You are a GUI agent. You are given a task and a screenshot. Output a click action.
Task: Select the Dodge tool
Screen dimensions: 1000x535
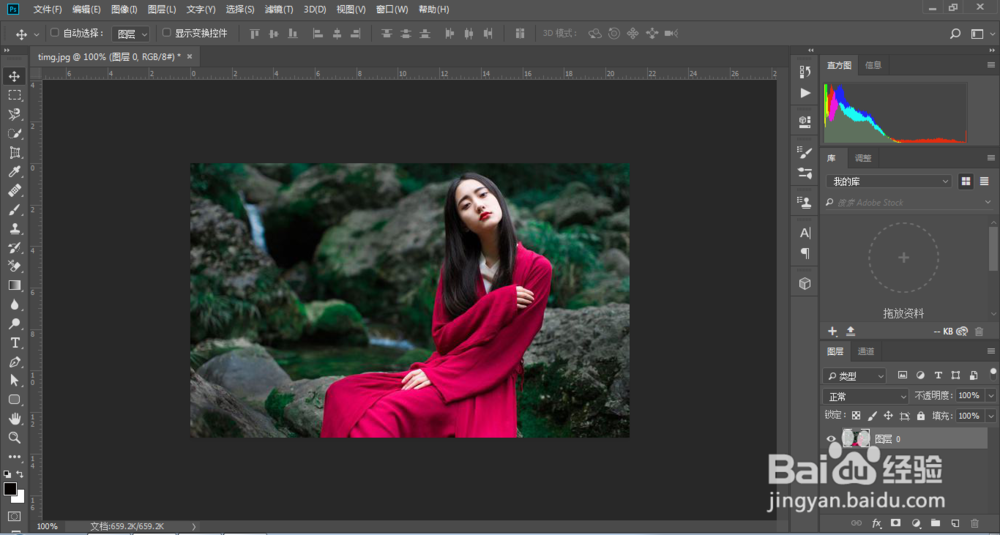15,324
